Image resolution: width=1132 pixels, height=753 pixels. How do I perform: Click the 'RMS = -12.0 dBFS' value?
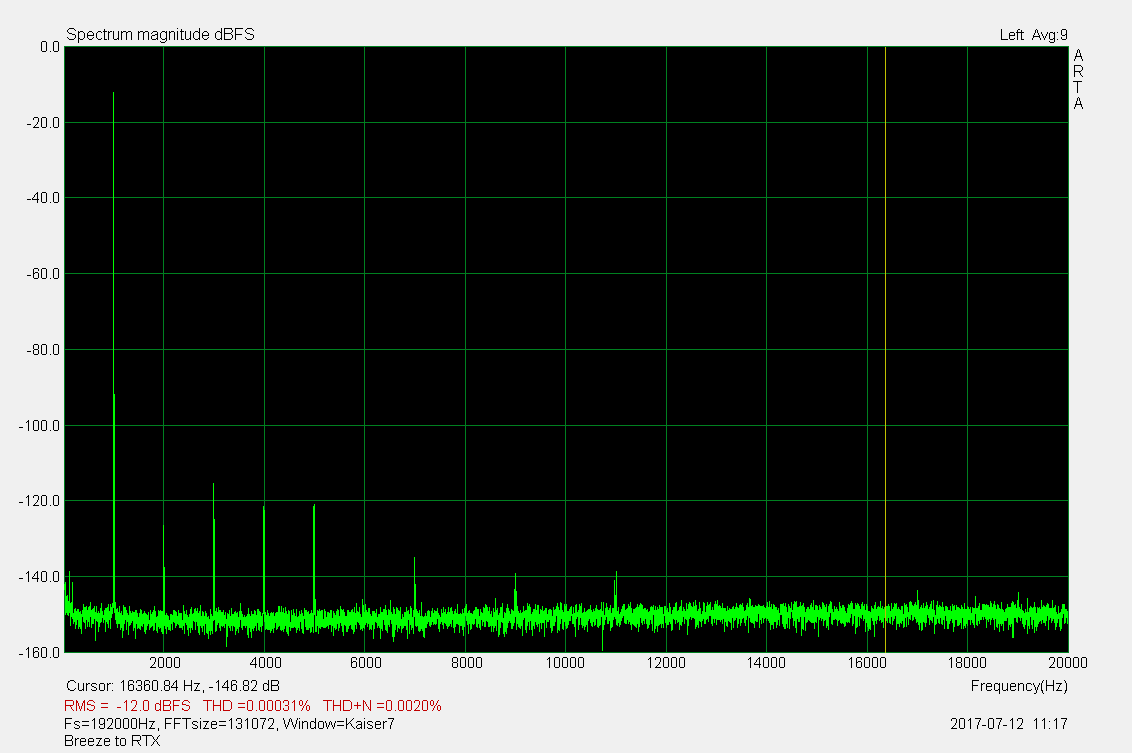[x=128, y=705]
